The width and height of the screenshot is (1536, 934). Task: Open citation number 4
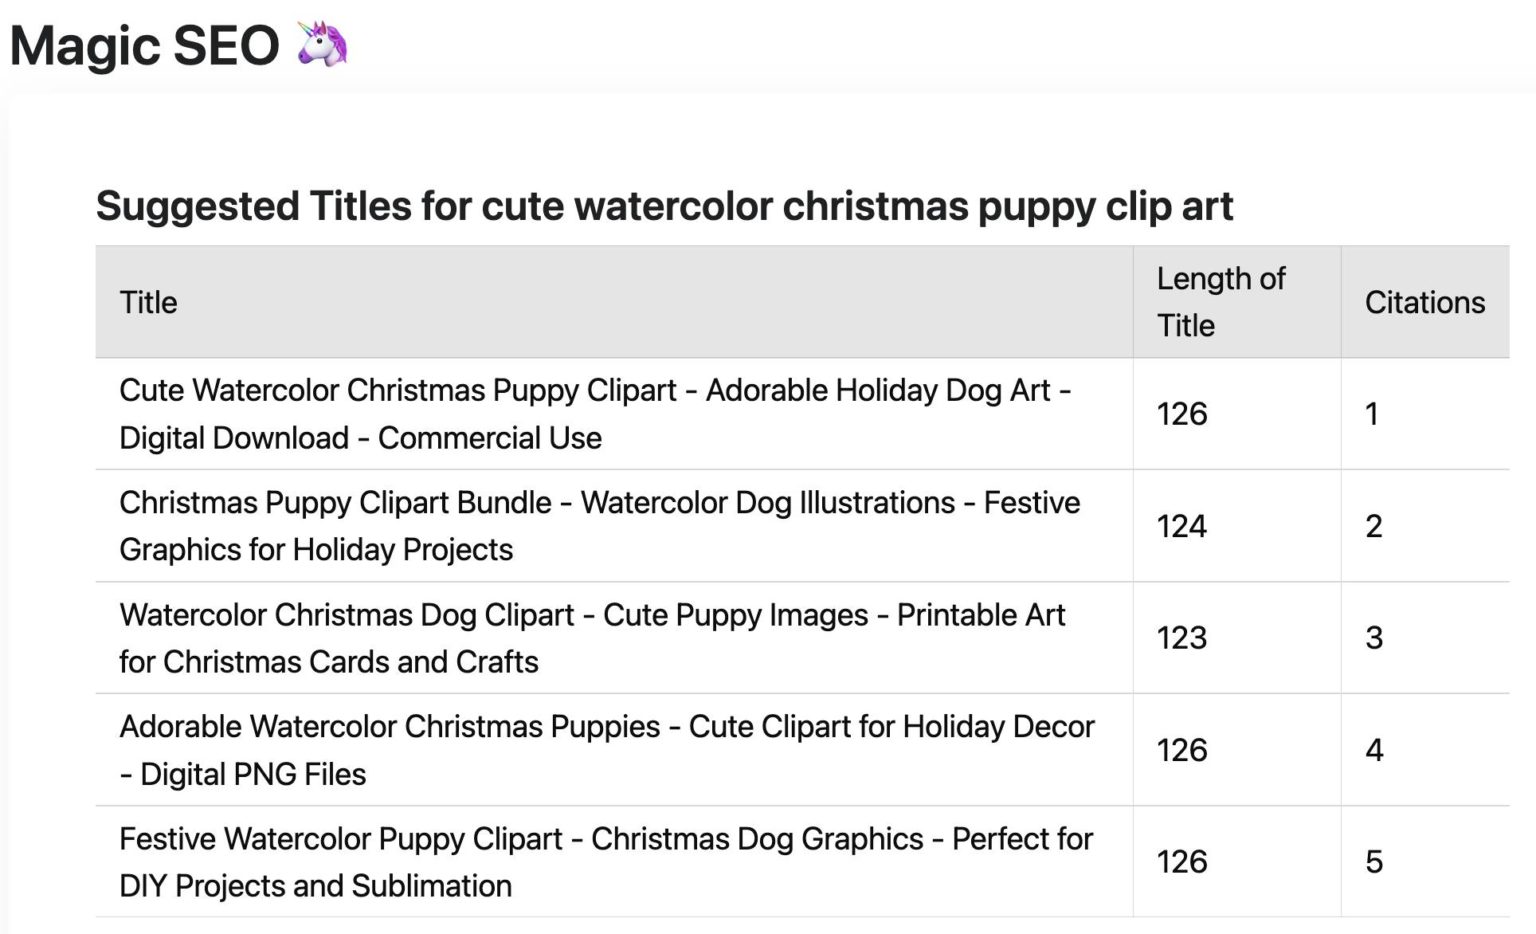1374,750
